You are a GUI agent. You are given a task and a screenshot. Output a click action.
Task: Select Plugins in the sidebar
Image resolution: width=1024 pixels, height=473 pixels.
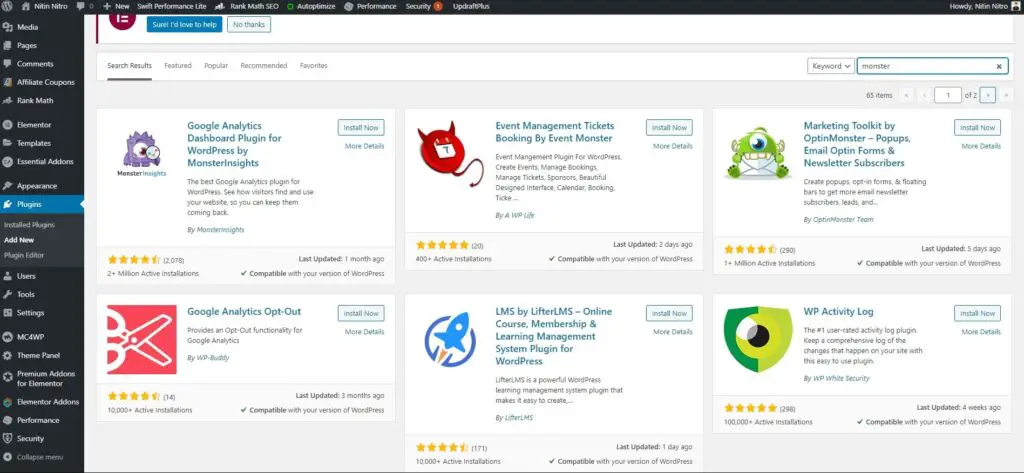42,204
